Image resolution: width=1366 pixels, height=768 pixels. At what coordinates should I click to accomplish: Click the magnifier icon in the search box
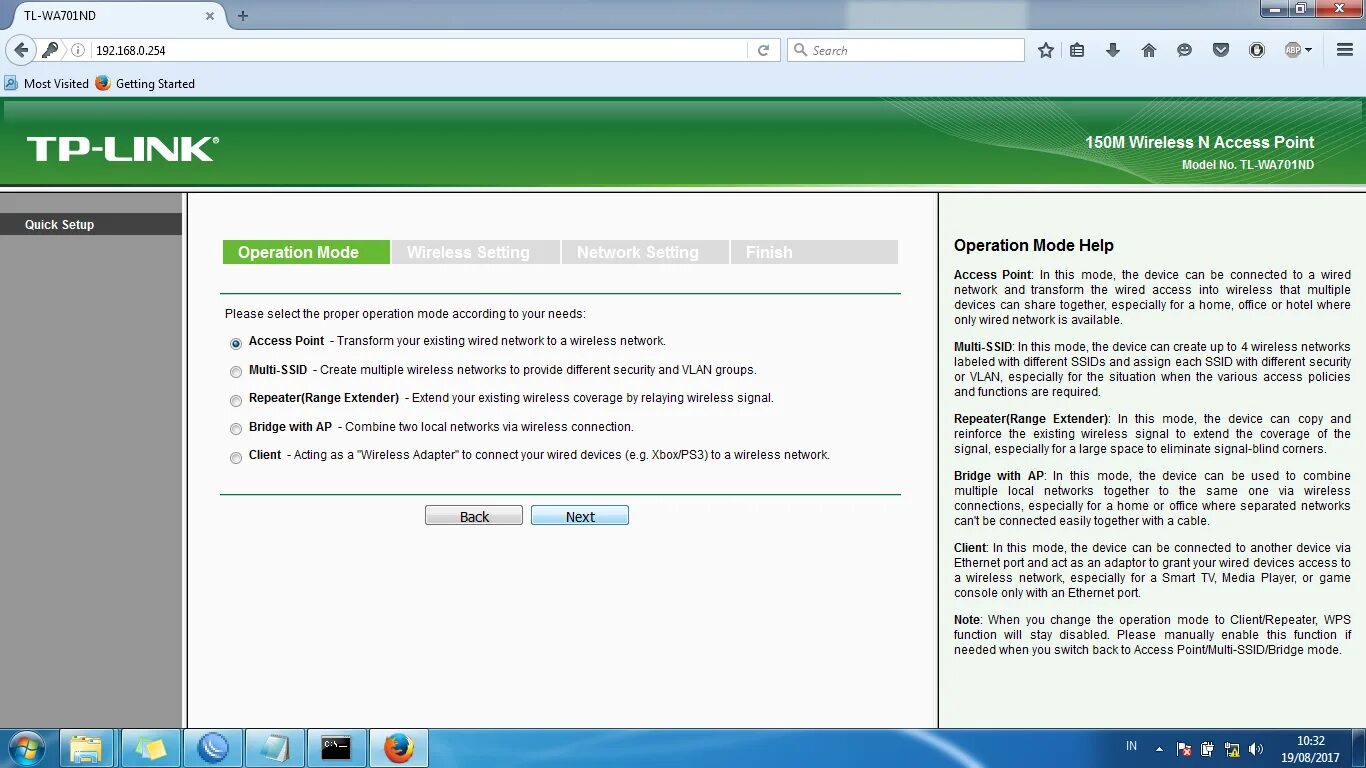tap(800, 50)
